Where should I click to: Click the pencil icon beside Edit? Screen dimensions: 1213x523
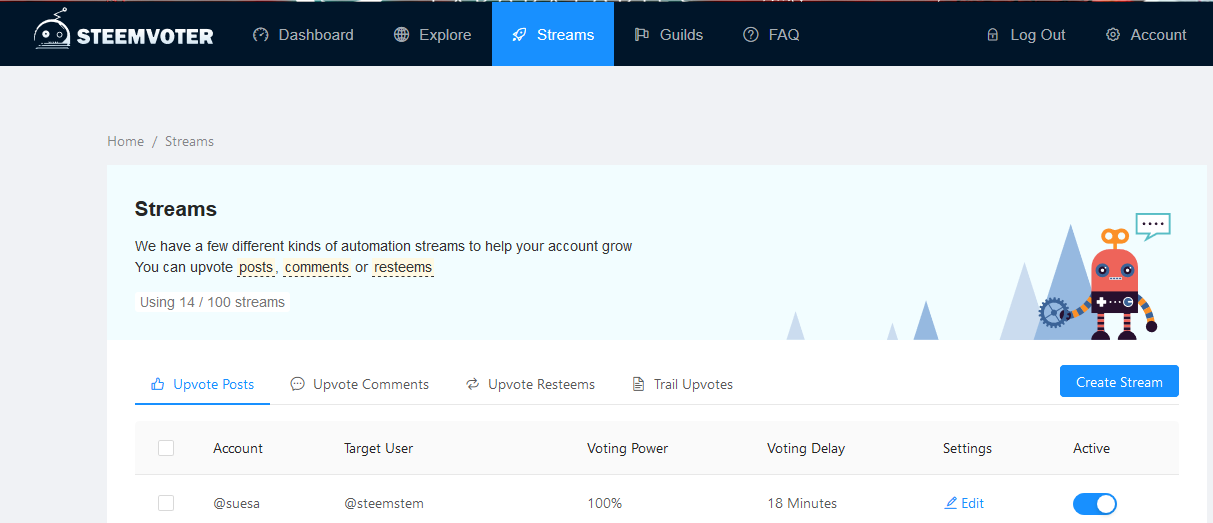[x=951, y=503]
